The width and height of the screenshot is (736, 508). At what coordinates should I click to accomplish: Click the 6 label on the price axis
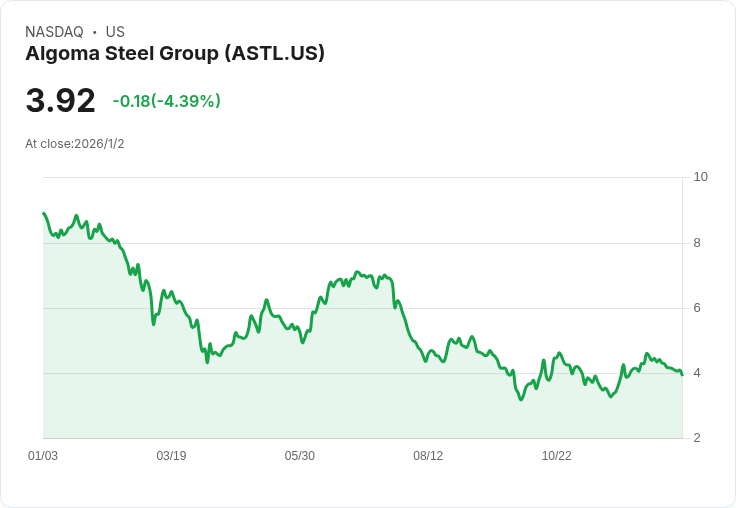point(697,308)
